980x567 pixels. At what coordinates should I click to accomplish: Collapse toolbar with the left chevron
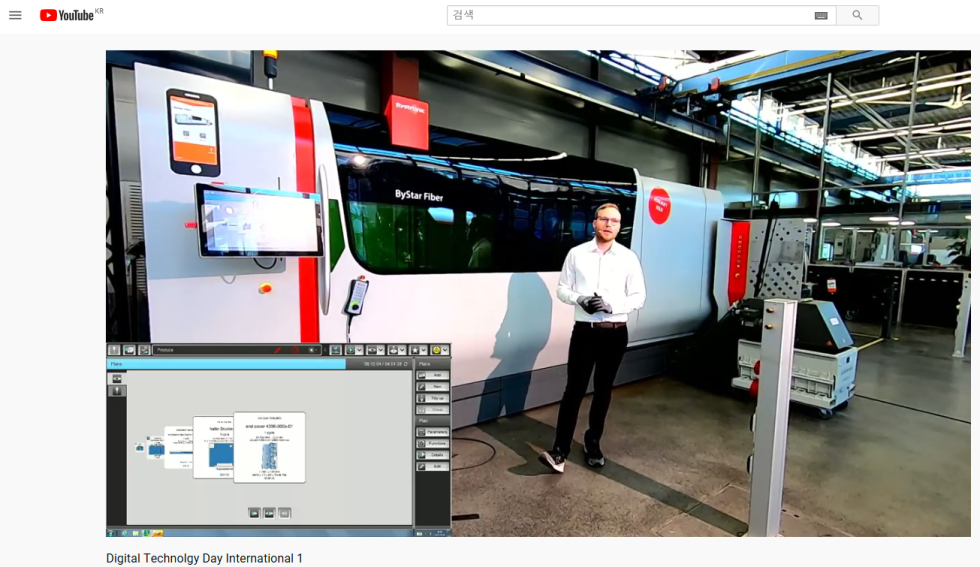(x=325, y=350)
